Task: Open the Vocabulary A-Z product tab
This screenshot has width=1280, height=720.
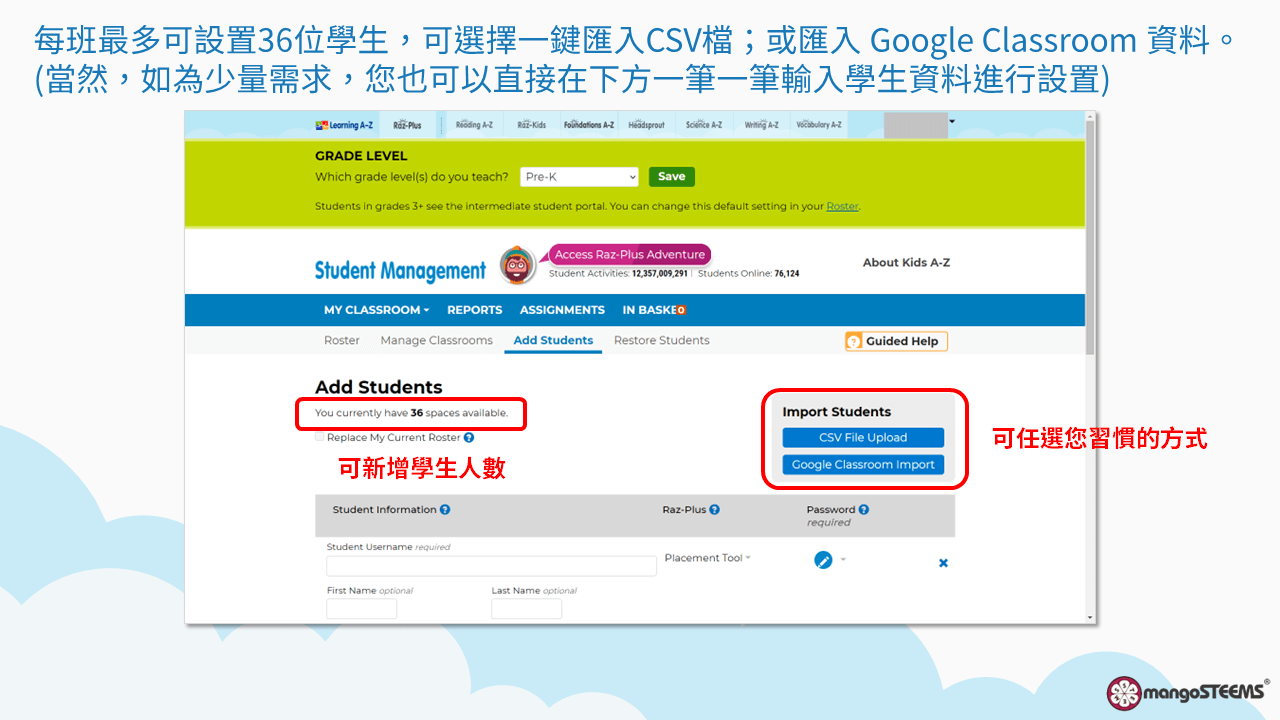Action: click(x=819, y=125)
